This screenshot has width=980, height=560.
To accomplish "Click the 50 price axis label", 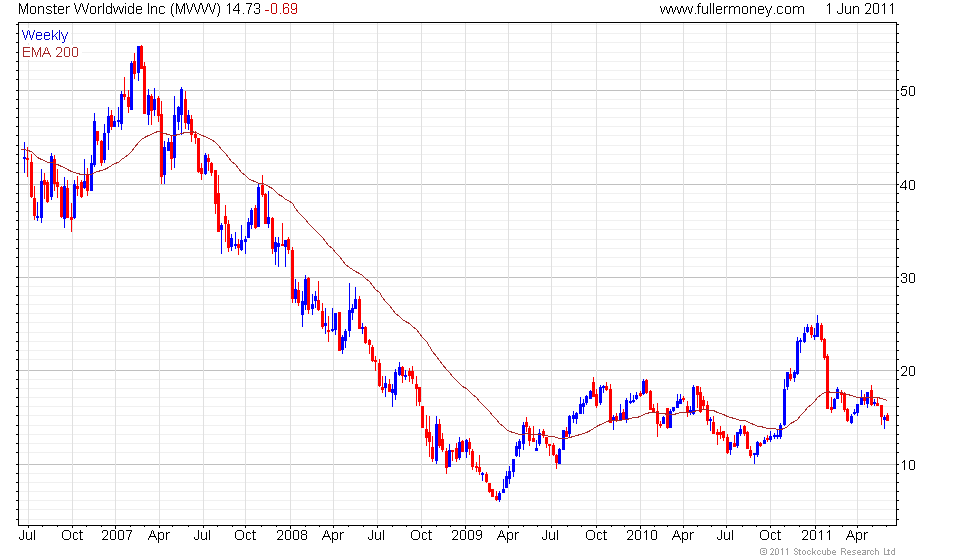I will pos(908,91).
